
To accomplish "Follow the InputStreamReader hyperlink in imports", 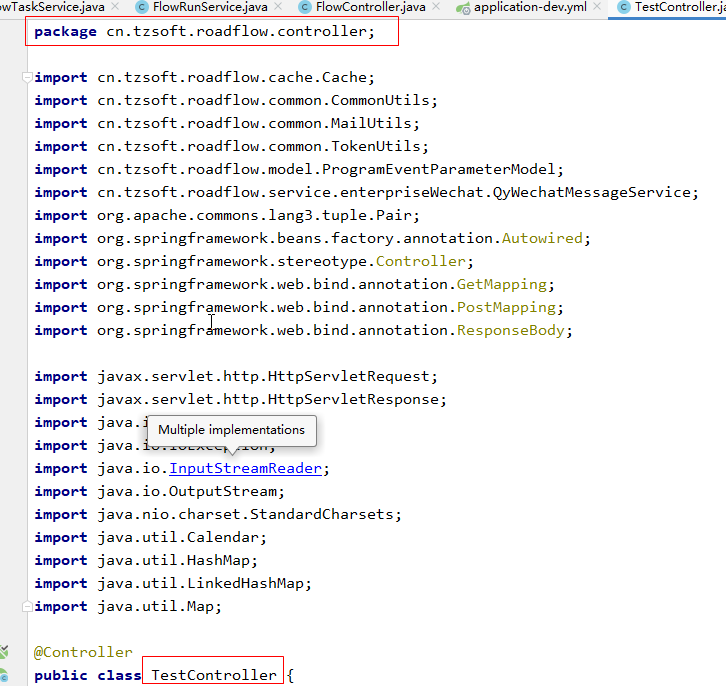I will 245,468.
